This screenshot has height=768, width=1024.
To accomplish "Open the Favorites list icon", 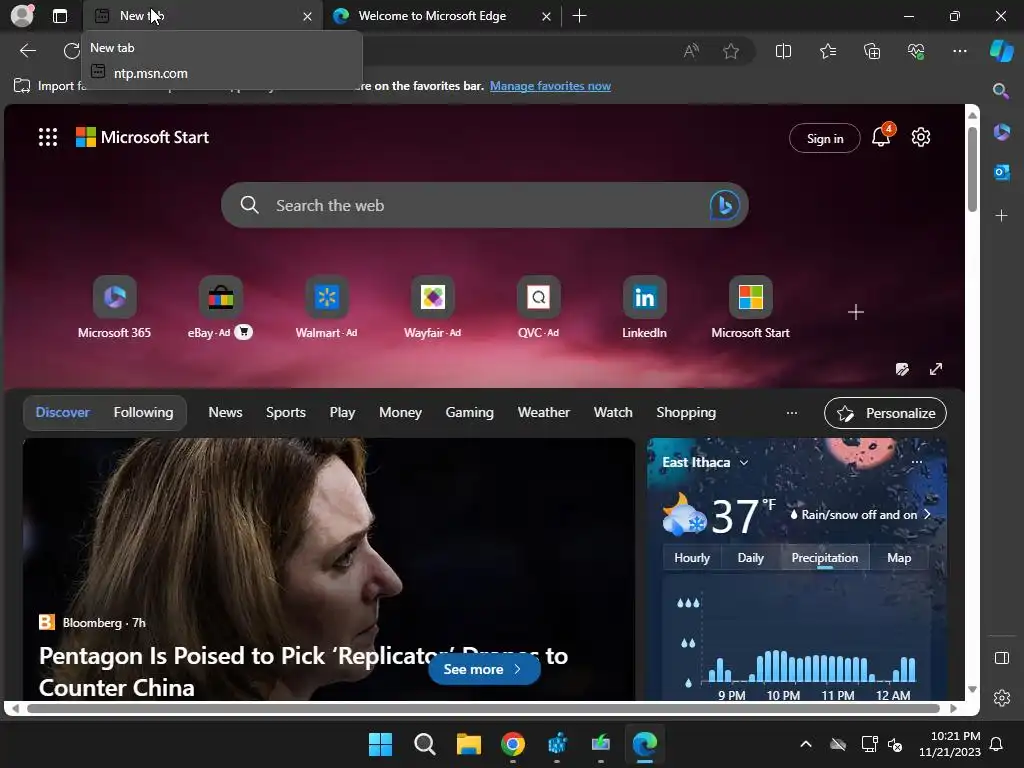I will coord(827,51).
